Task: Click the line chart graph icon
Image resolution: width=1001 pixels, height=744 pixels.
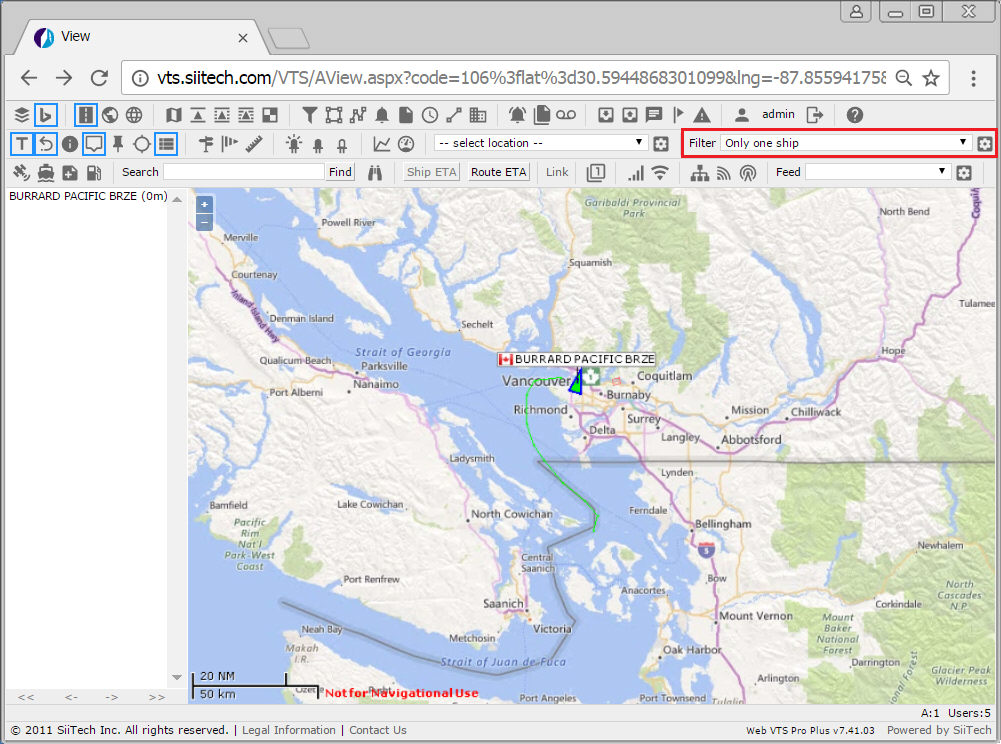Action: pos(382,144)
